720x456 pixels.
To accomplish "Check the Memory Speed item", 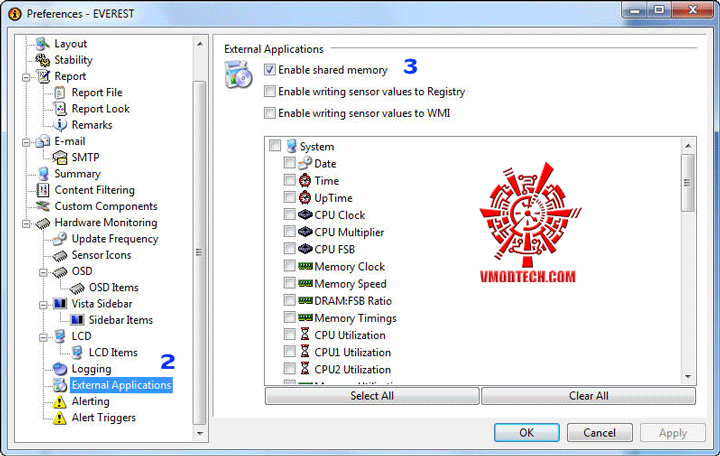I will pos(289,283).
